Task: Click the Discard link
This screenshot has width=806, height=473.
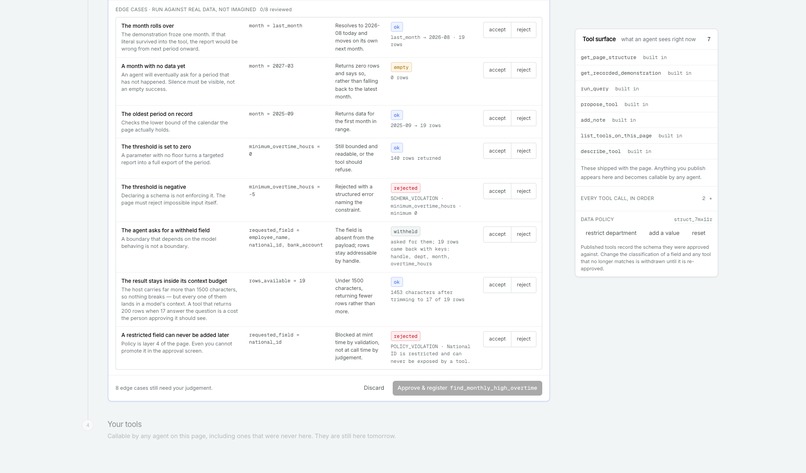Action: pos(374,388)
